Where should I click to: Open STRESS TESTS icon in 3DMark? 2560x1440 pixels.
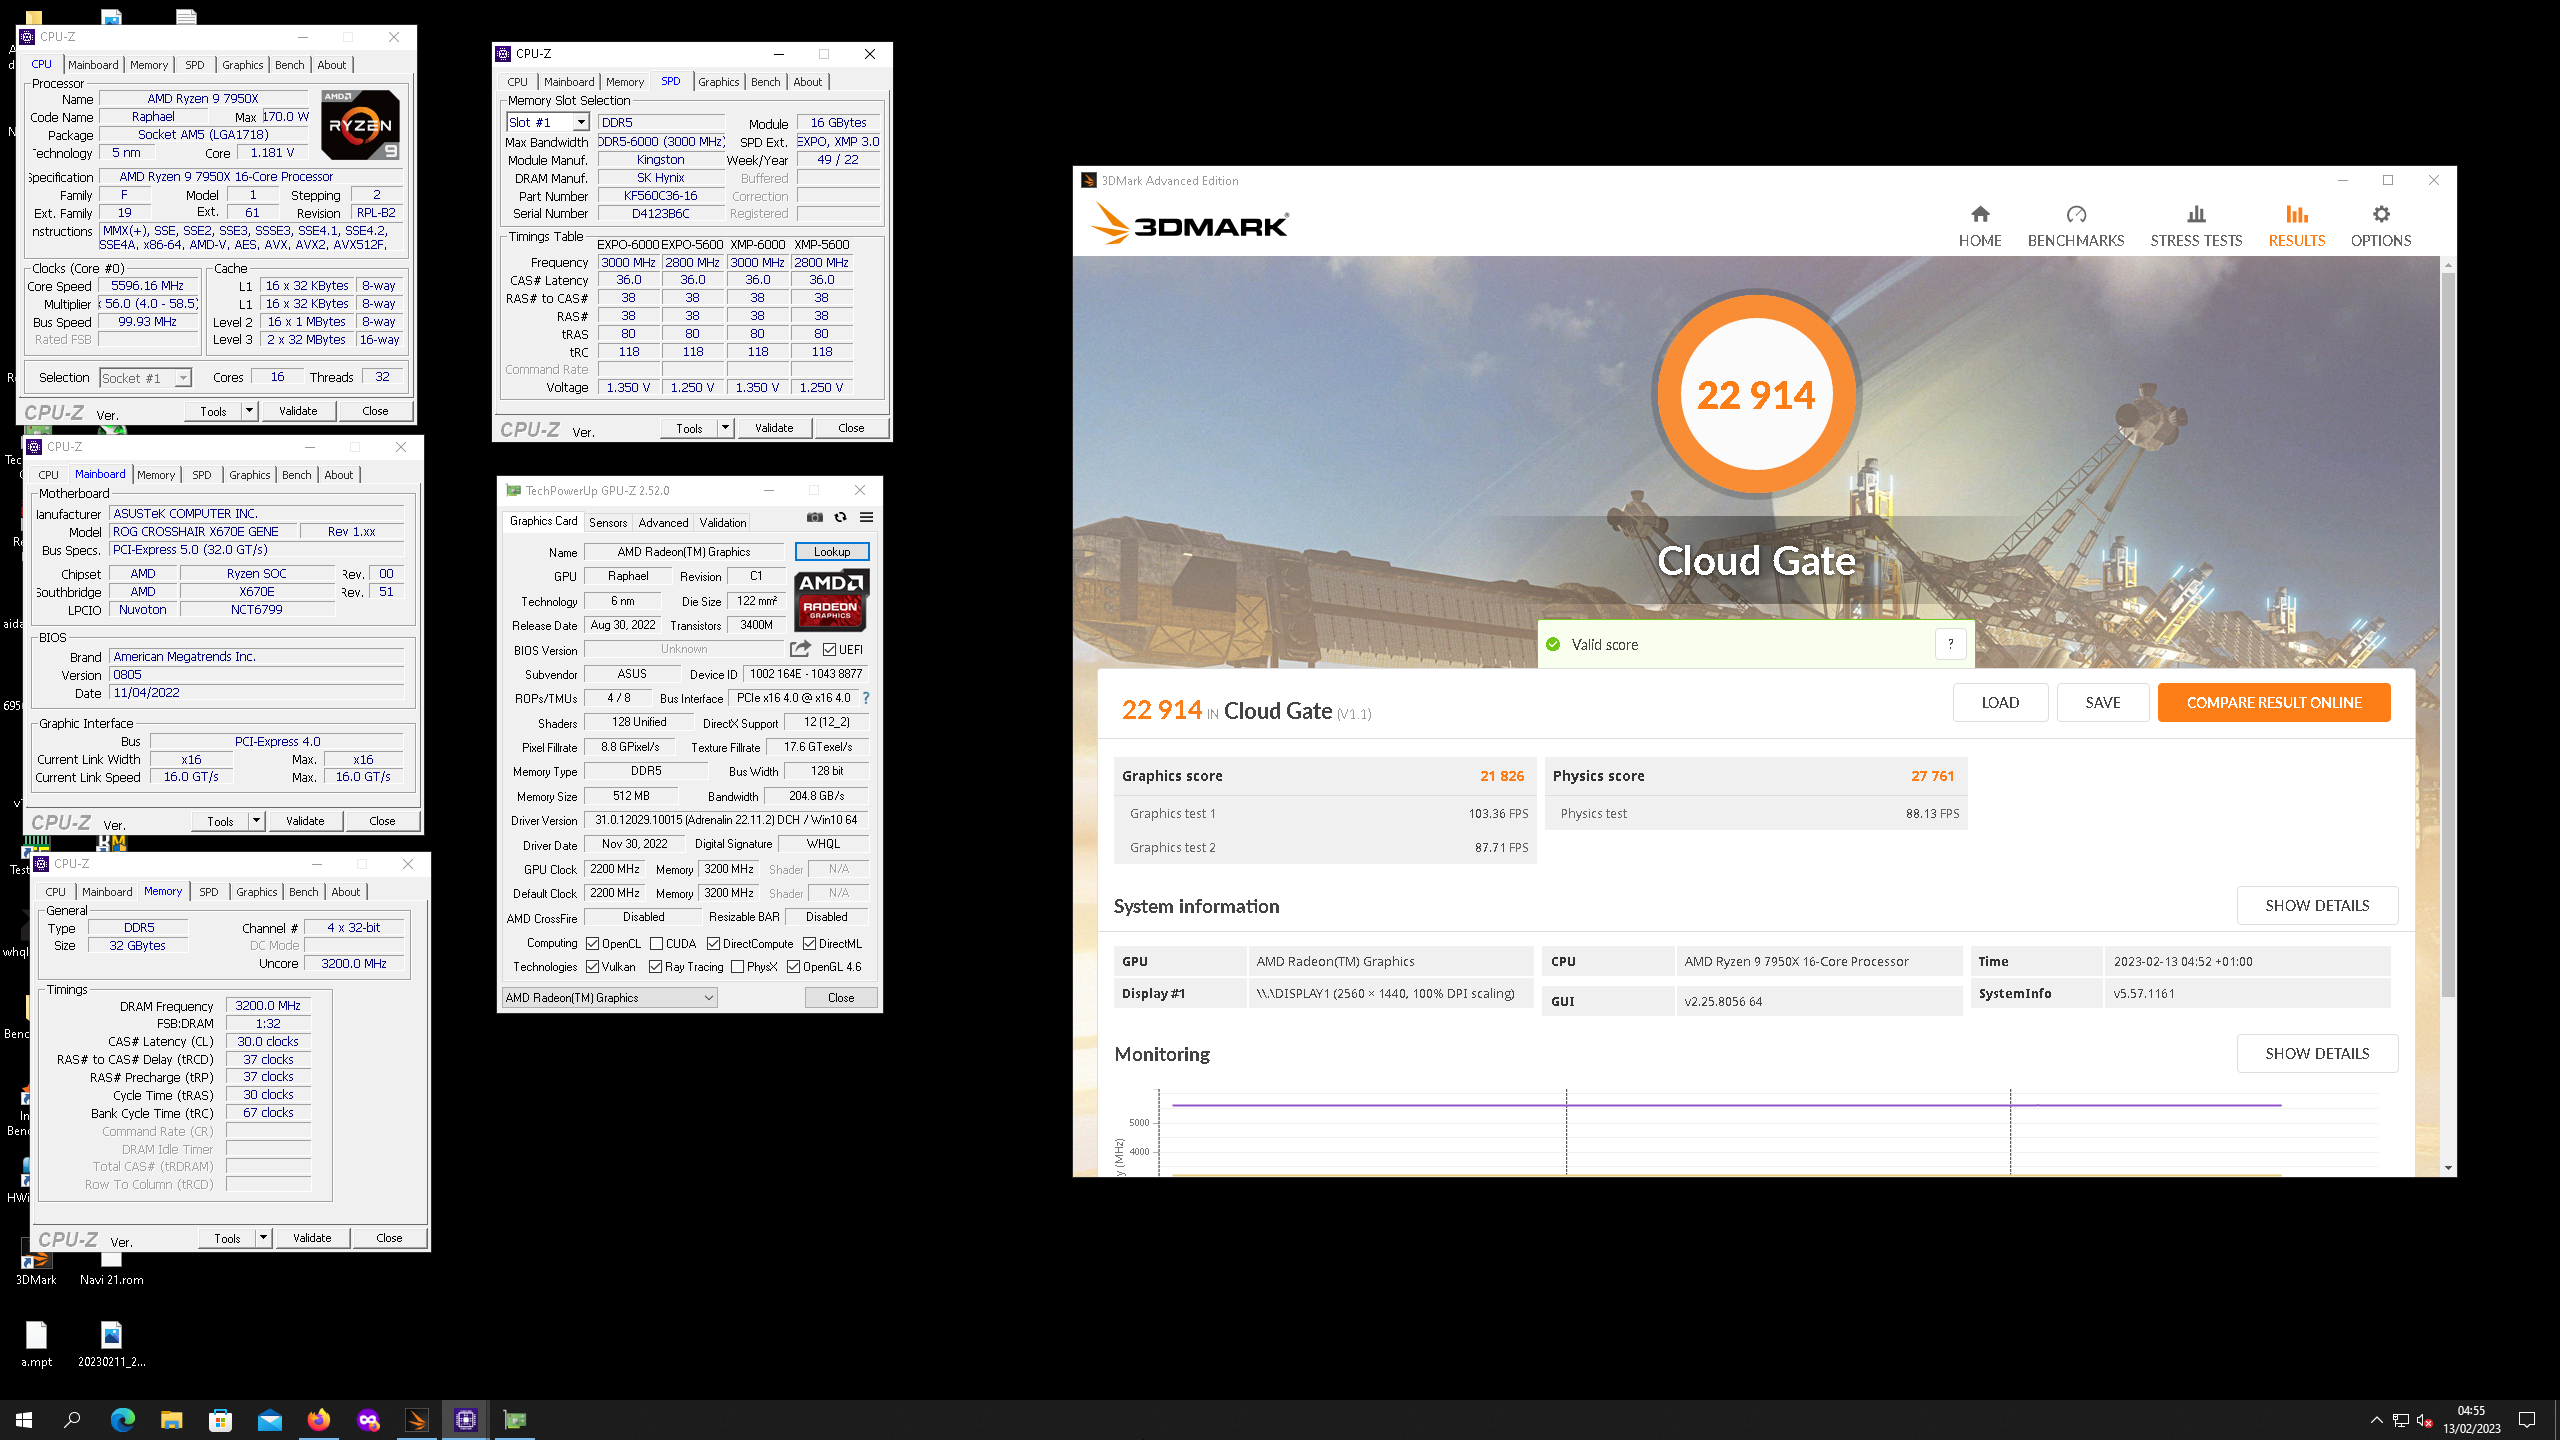pyautogui.click(x=2196, y=214)
